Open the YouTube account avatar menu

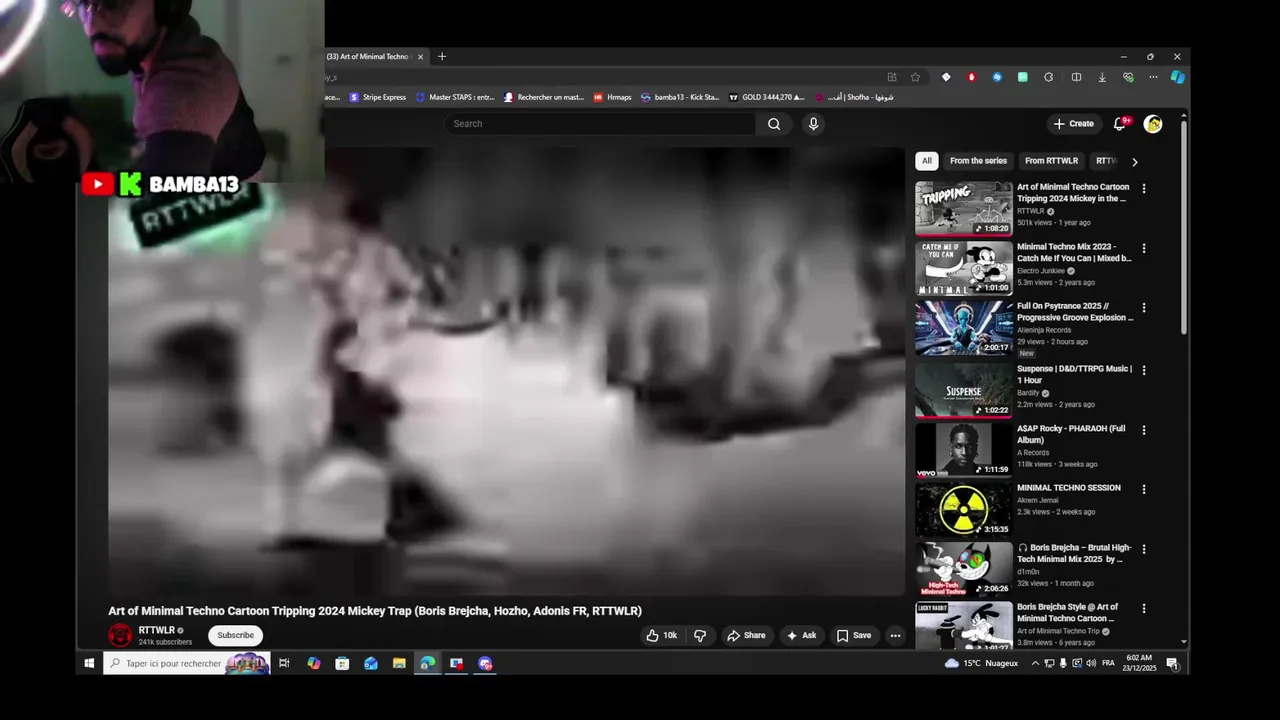1153,124
